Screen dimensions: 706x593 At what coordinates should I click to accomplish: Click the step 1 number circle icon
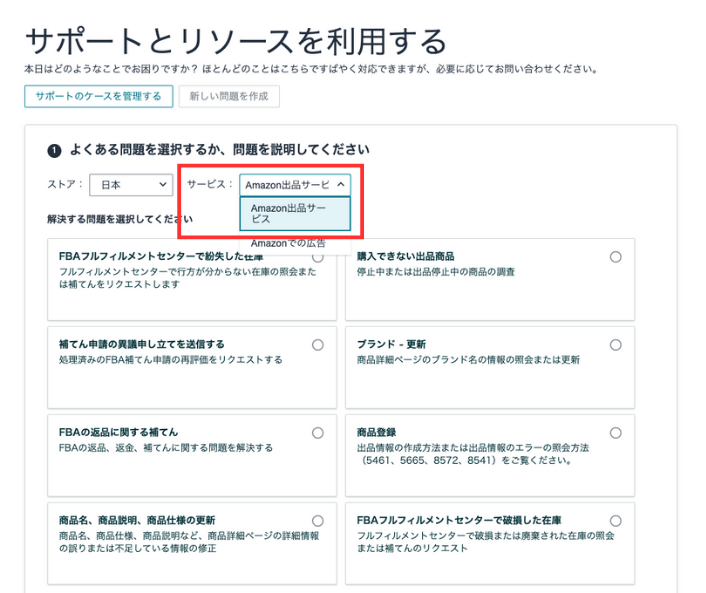[54, 150]
